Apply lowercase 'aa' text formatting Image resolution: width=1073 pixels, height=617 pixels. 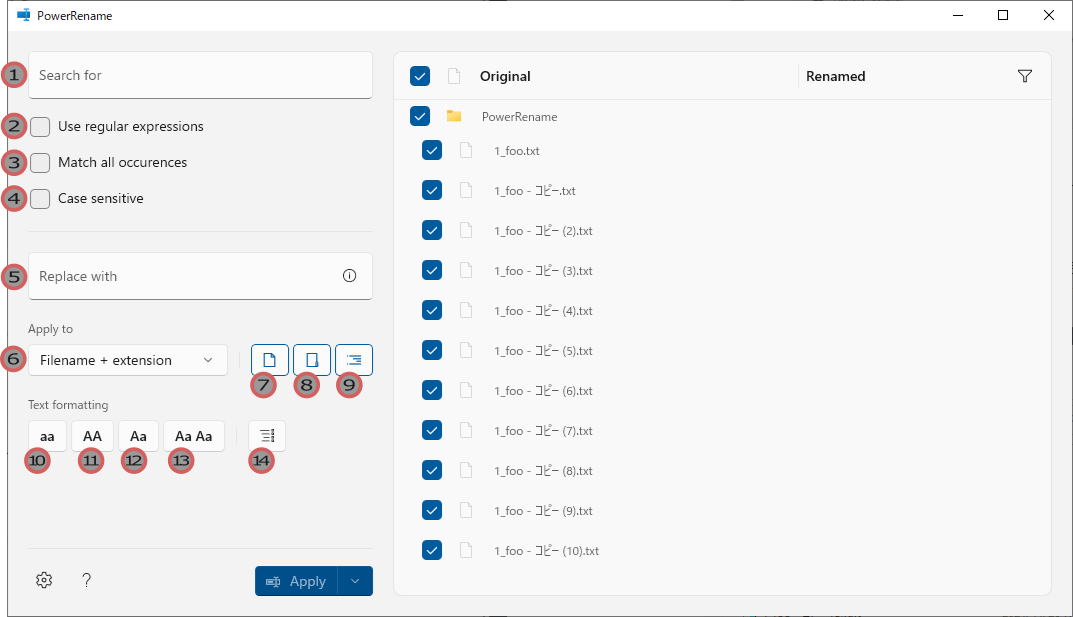(x=47, y=436)
